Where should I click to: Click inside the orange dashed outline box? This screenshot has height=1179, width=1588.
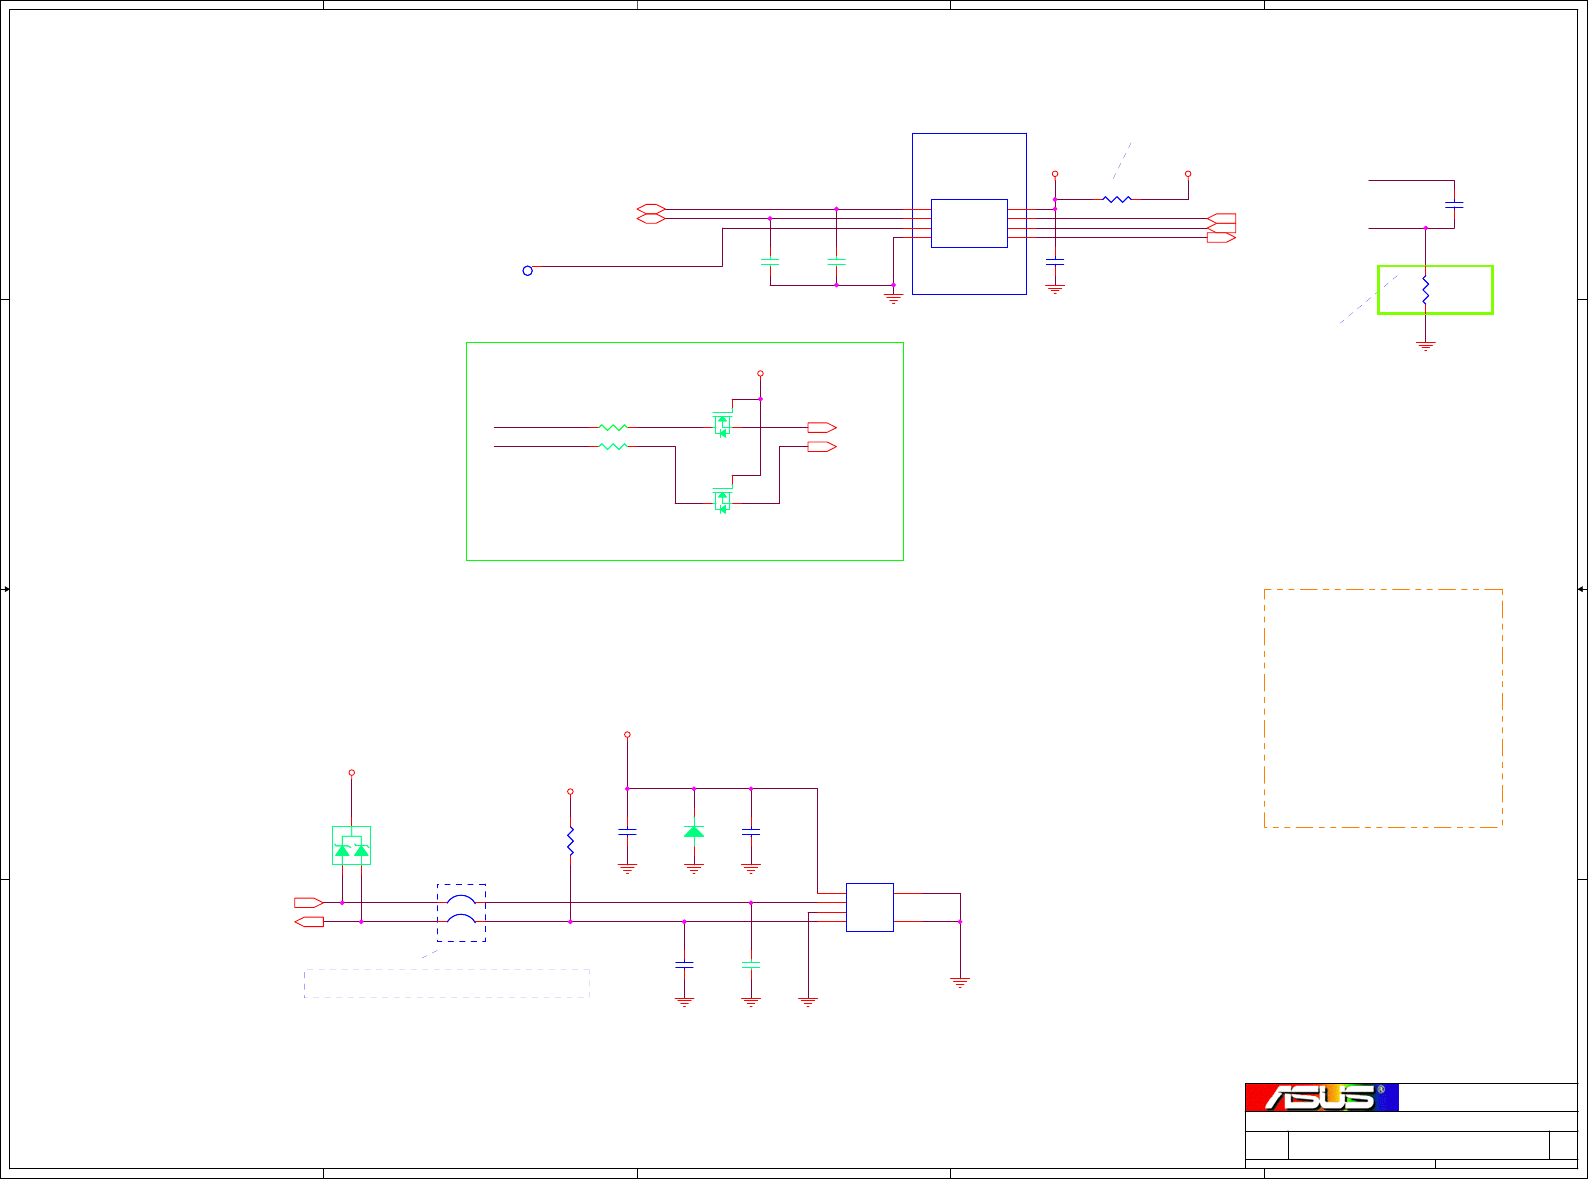[x=1383, y=708]
